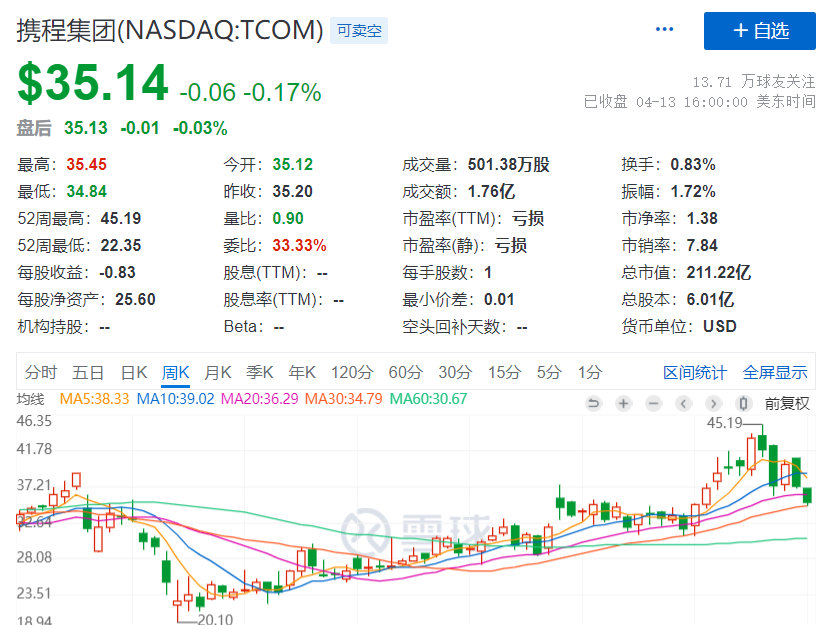This screenshot has width=830, height=625.
Task: Choose the 15分 interval tab
Action: pyautogui.click(x=504, y=373)
